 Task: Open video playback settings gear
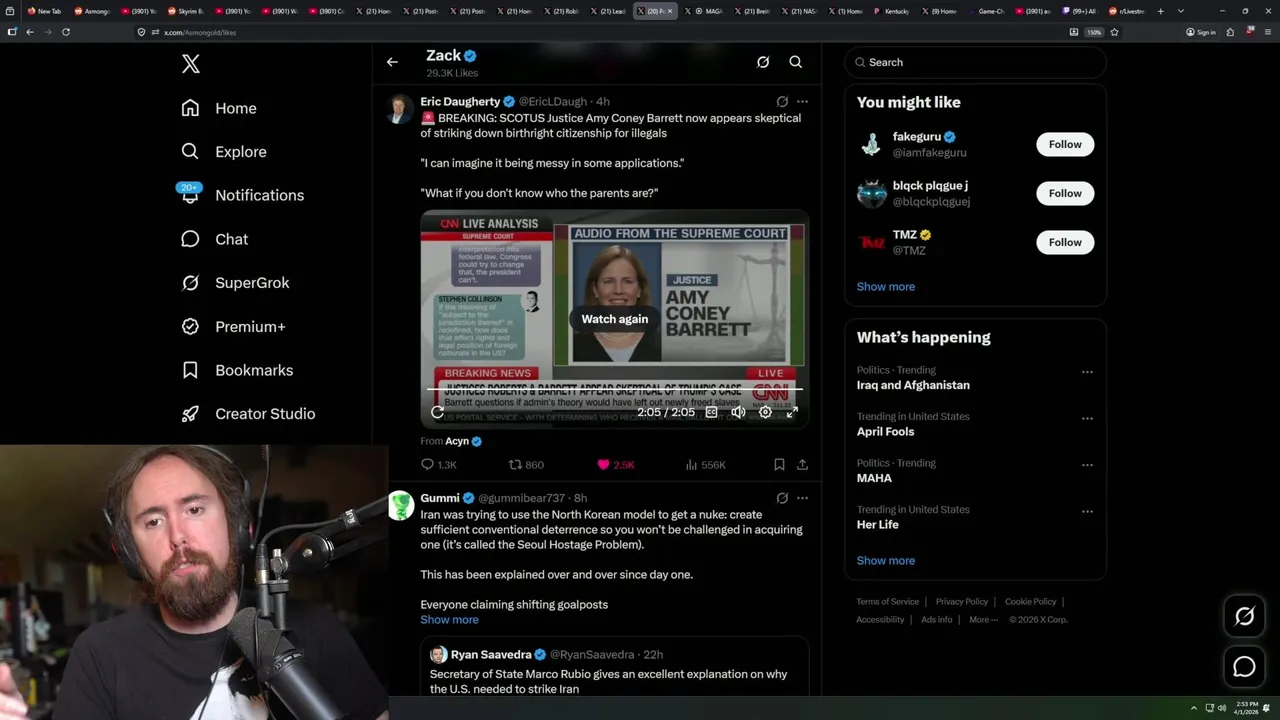[765, 412]
